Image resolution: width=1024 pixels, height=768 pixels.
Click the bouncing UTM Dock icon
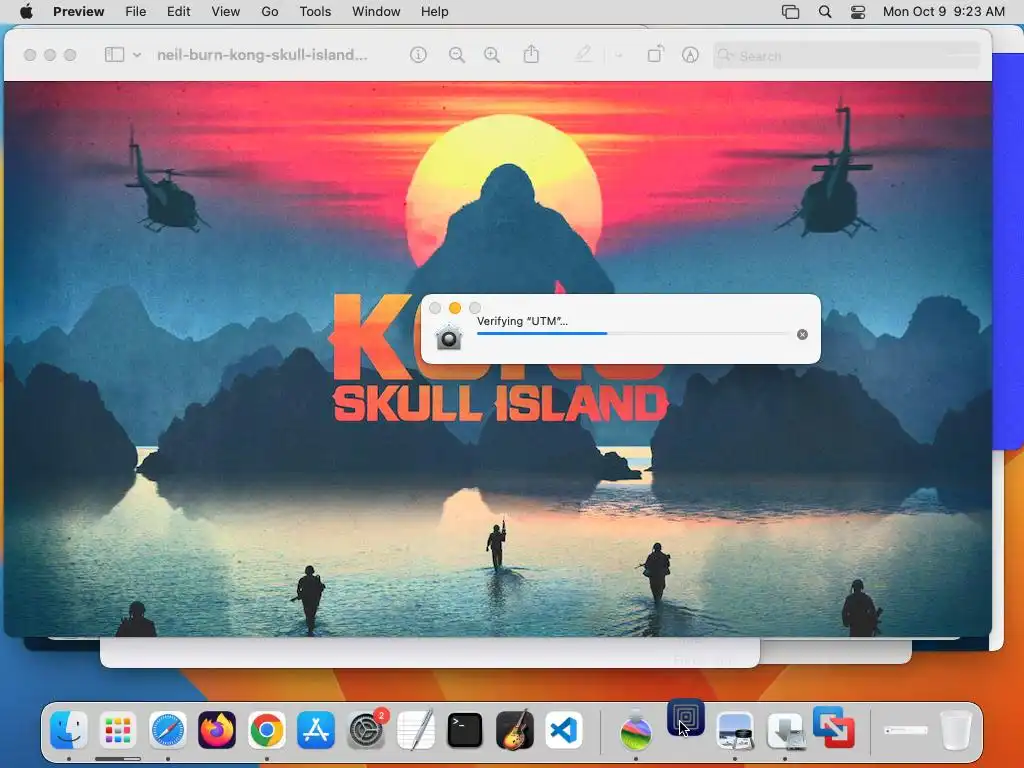click(x=686, y=717)
